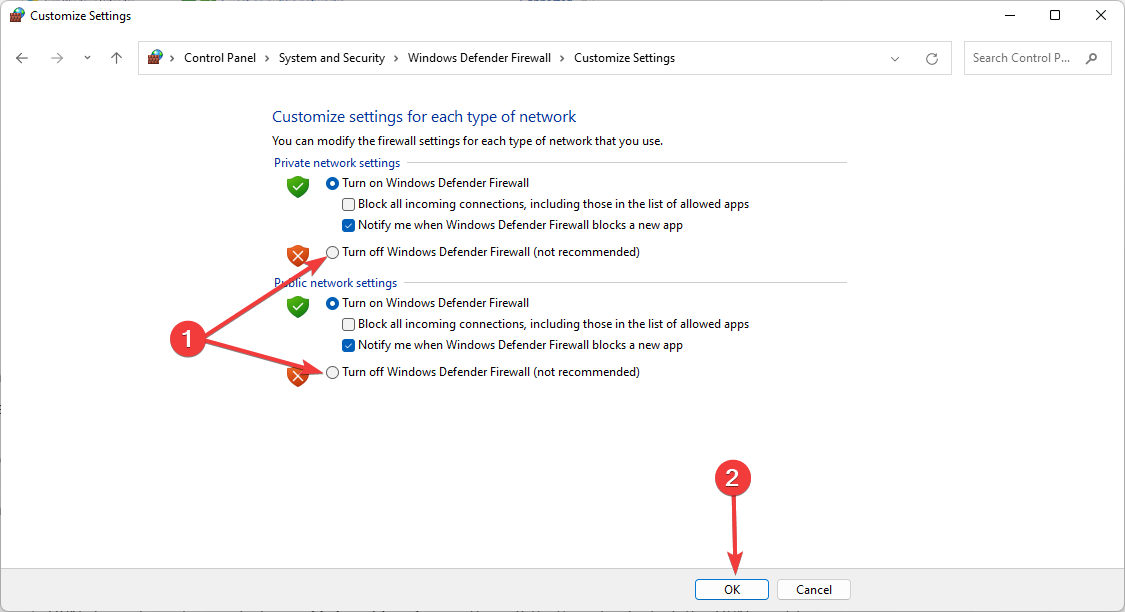Image resolution: width=1125 pixels, height=612 pixels.
Task: Check Block all incoming connections under Private
Action: 348,204
